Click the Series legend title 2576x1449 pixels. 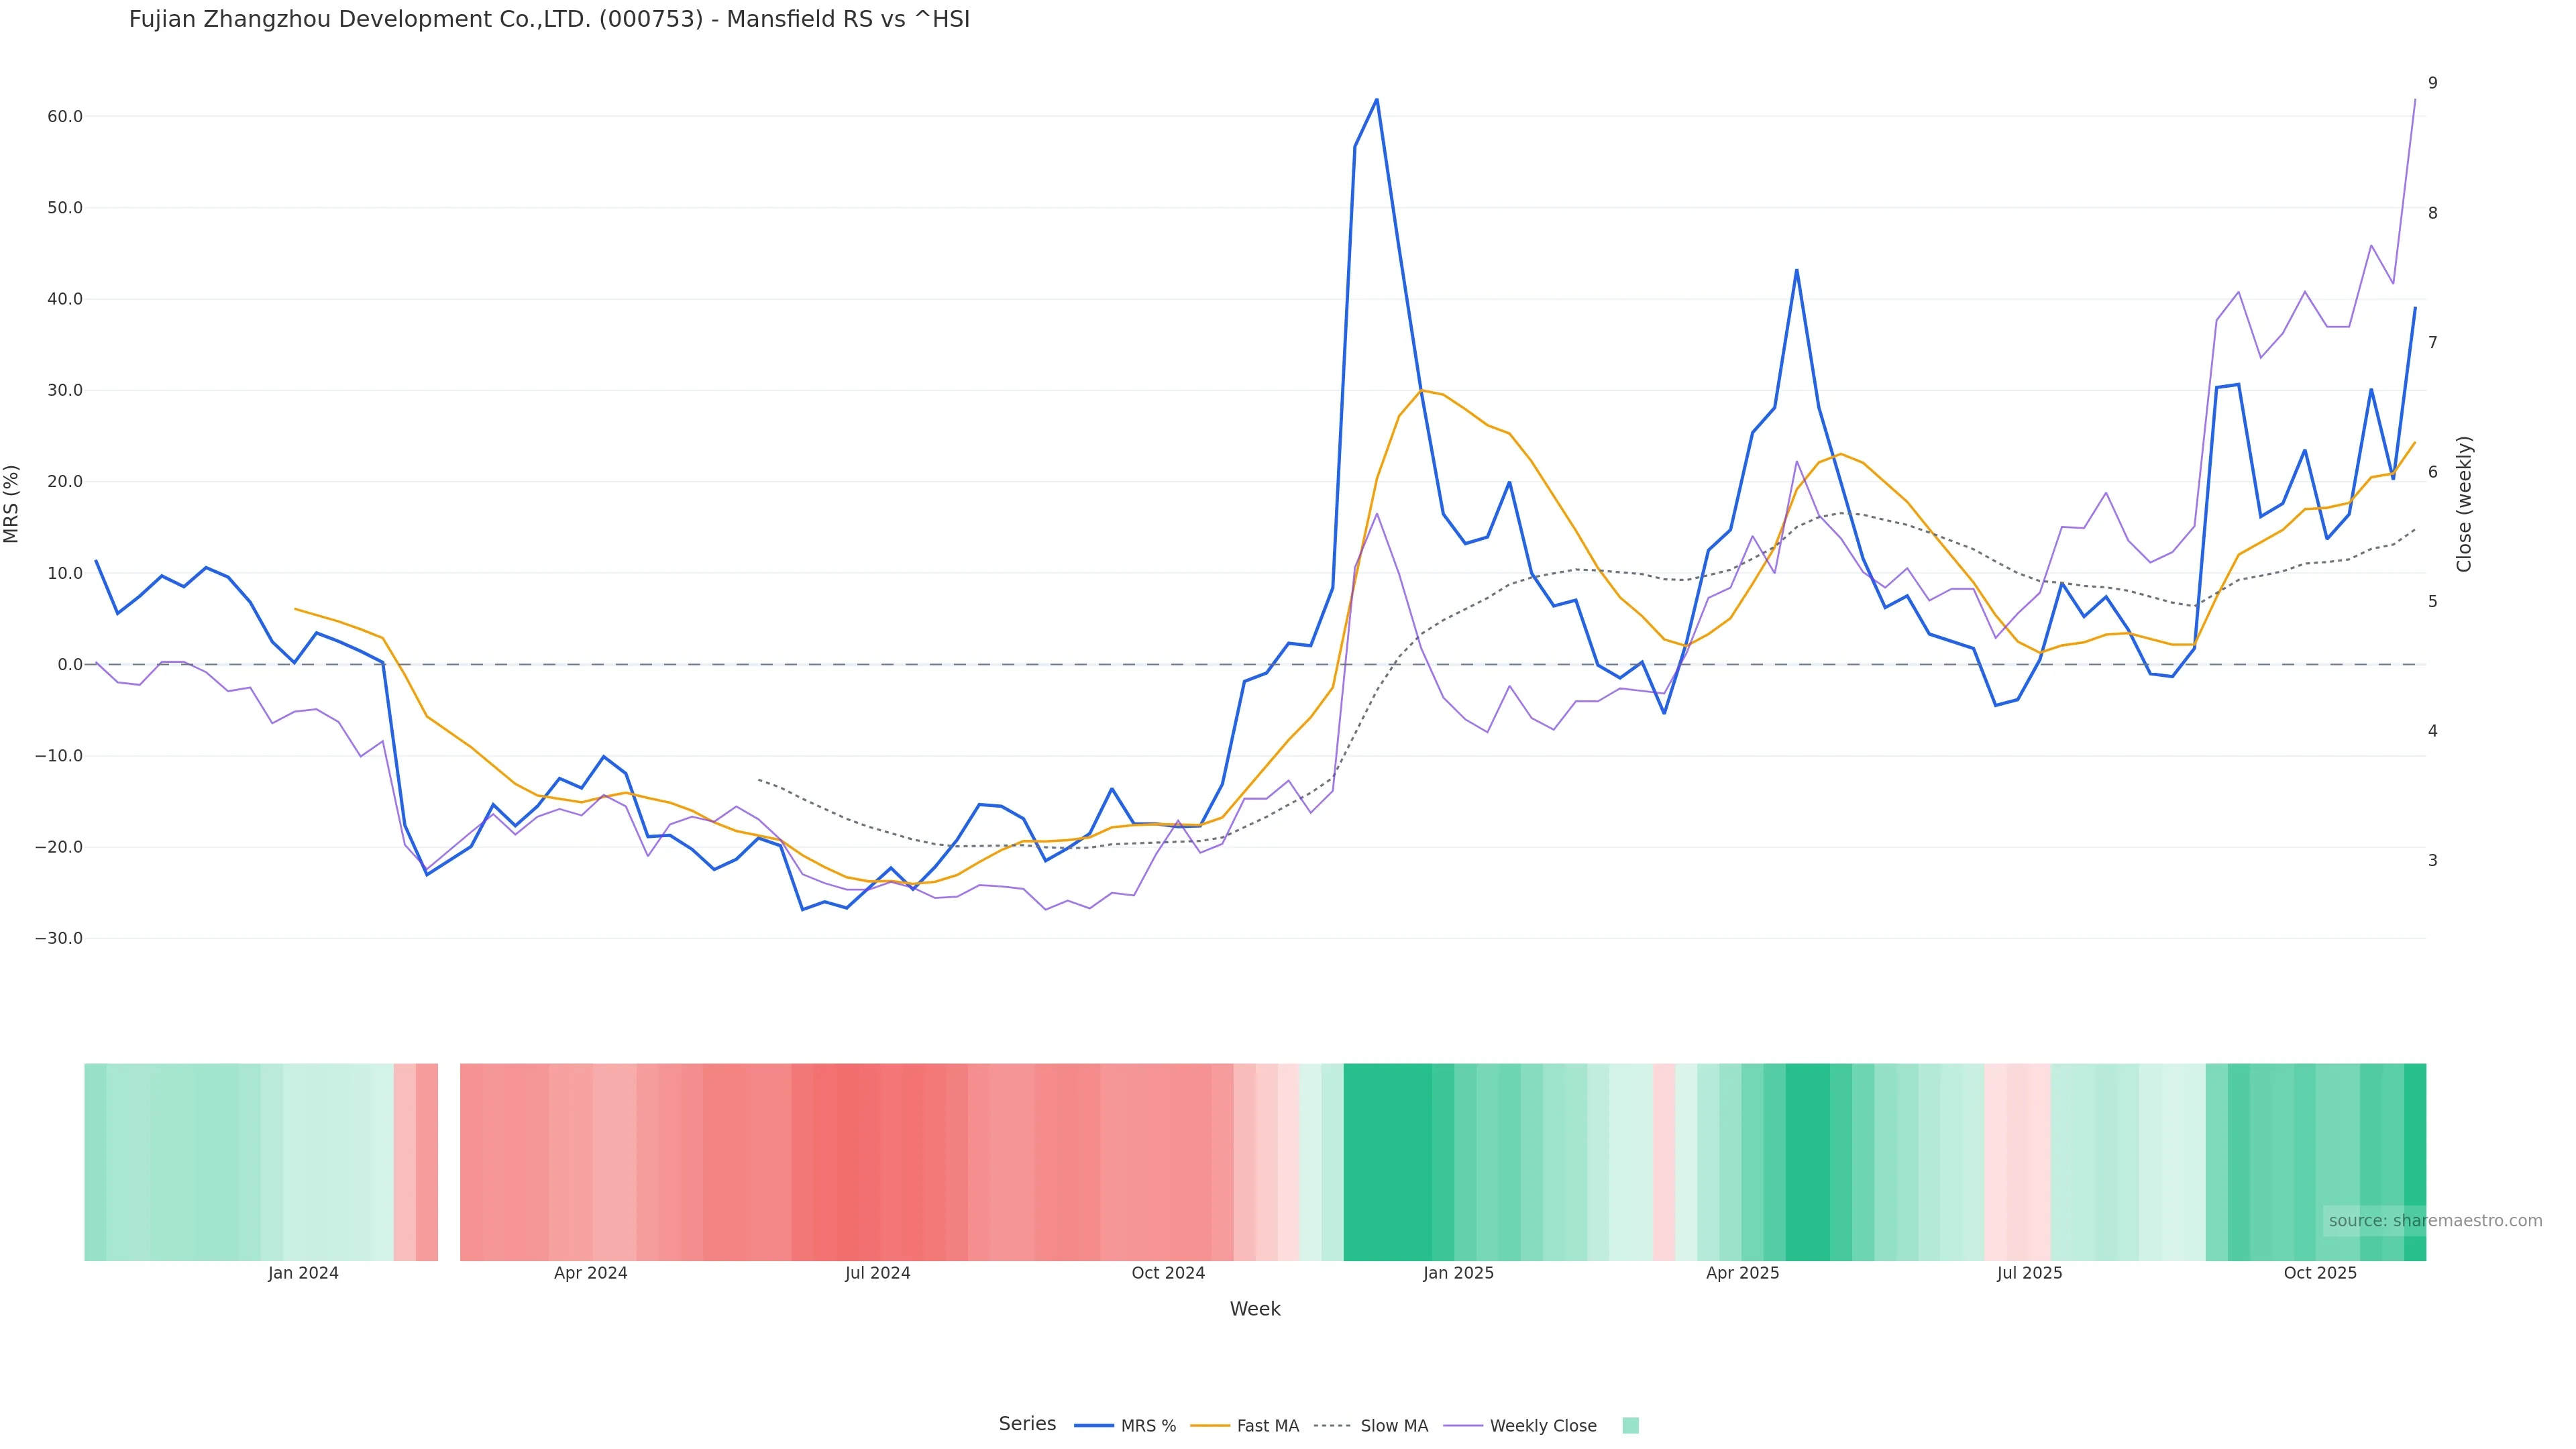coord(1027,1424)
